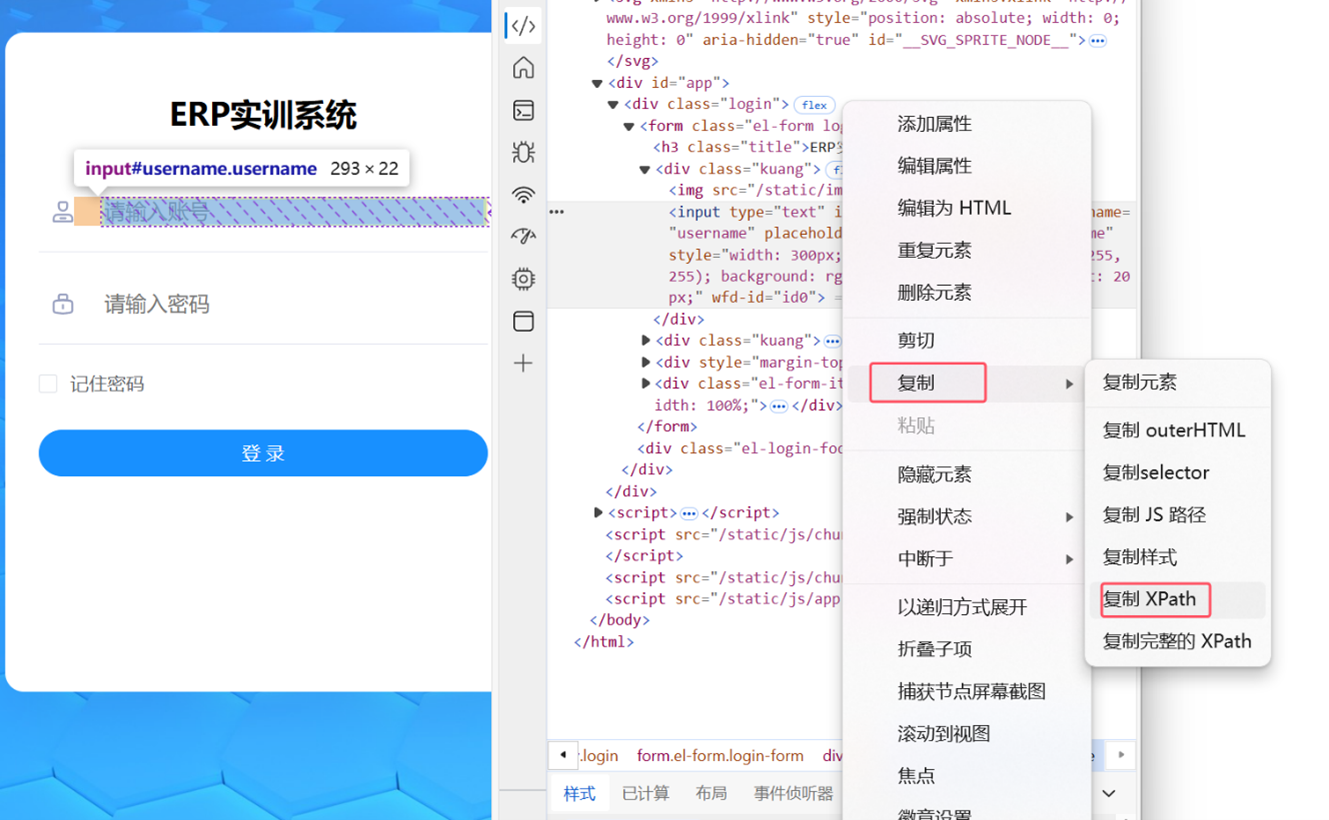This screenshot has width=1329, height=820.
Task: Open the Application panel icon
Action: (x=523, y=321)
